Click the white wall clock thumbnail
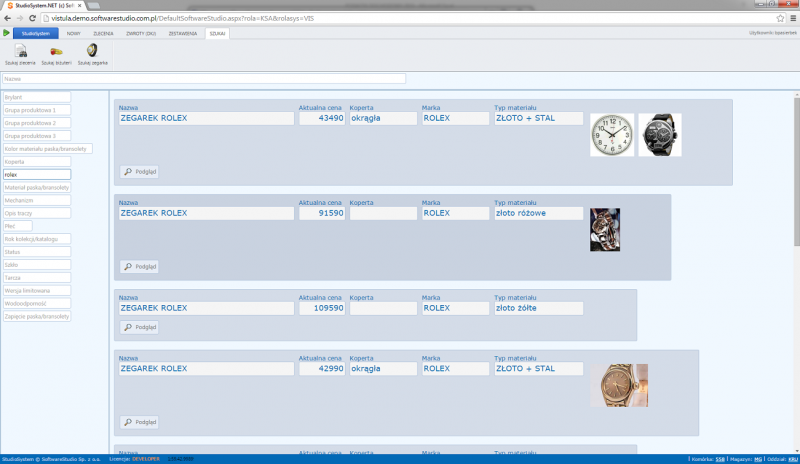Screen dimensions: 800x464 click(x=610, y=134)
